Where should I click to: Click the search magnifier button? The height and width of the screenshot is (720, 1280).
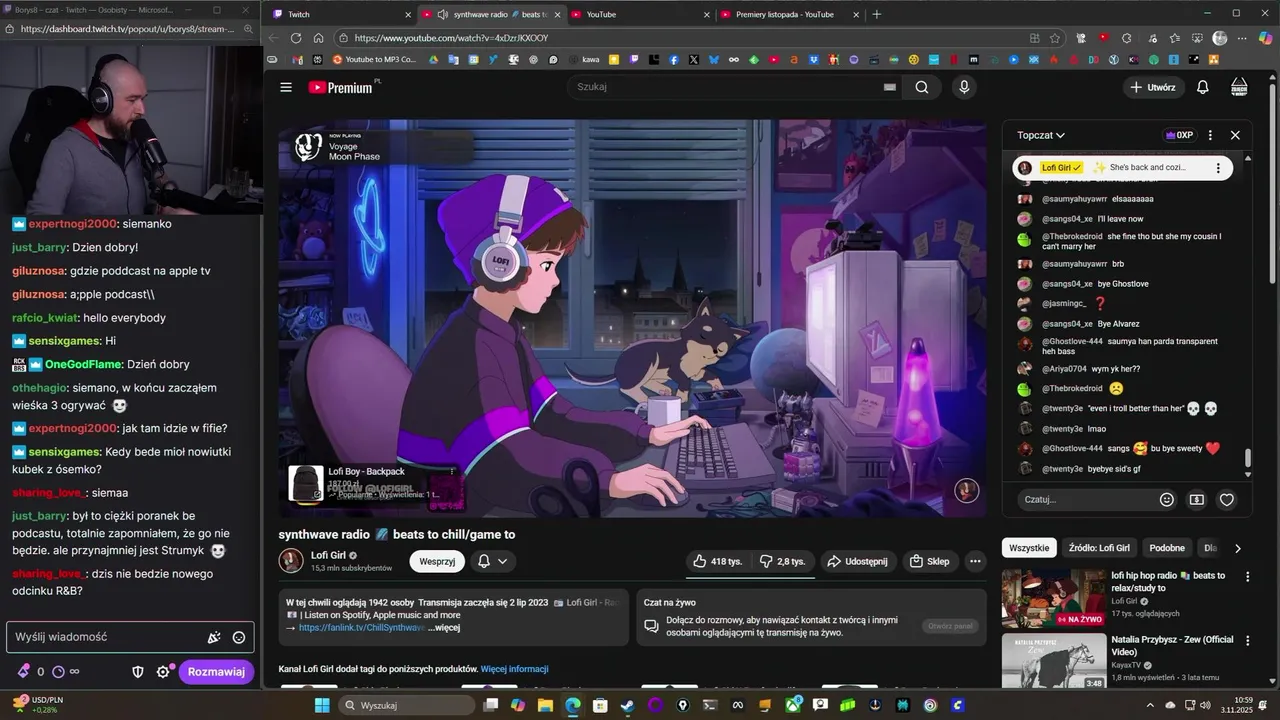(921, 87)
